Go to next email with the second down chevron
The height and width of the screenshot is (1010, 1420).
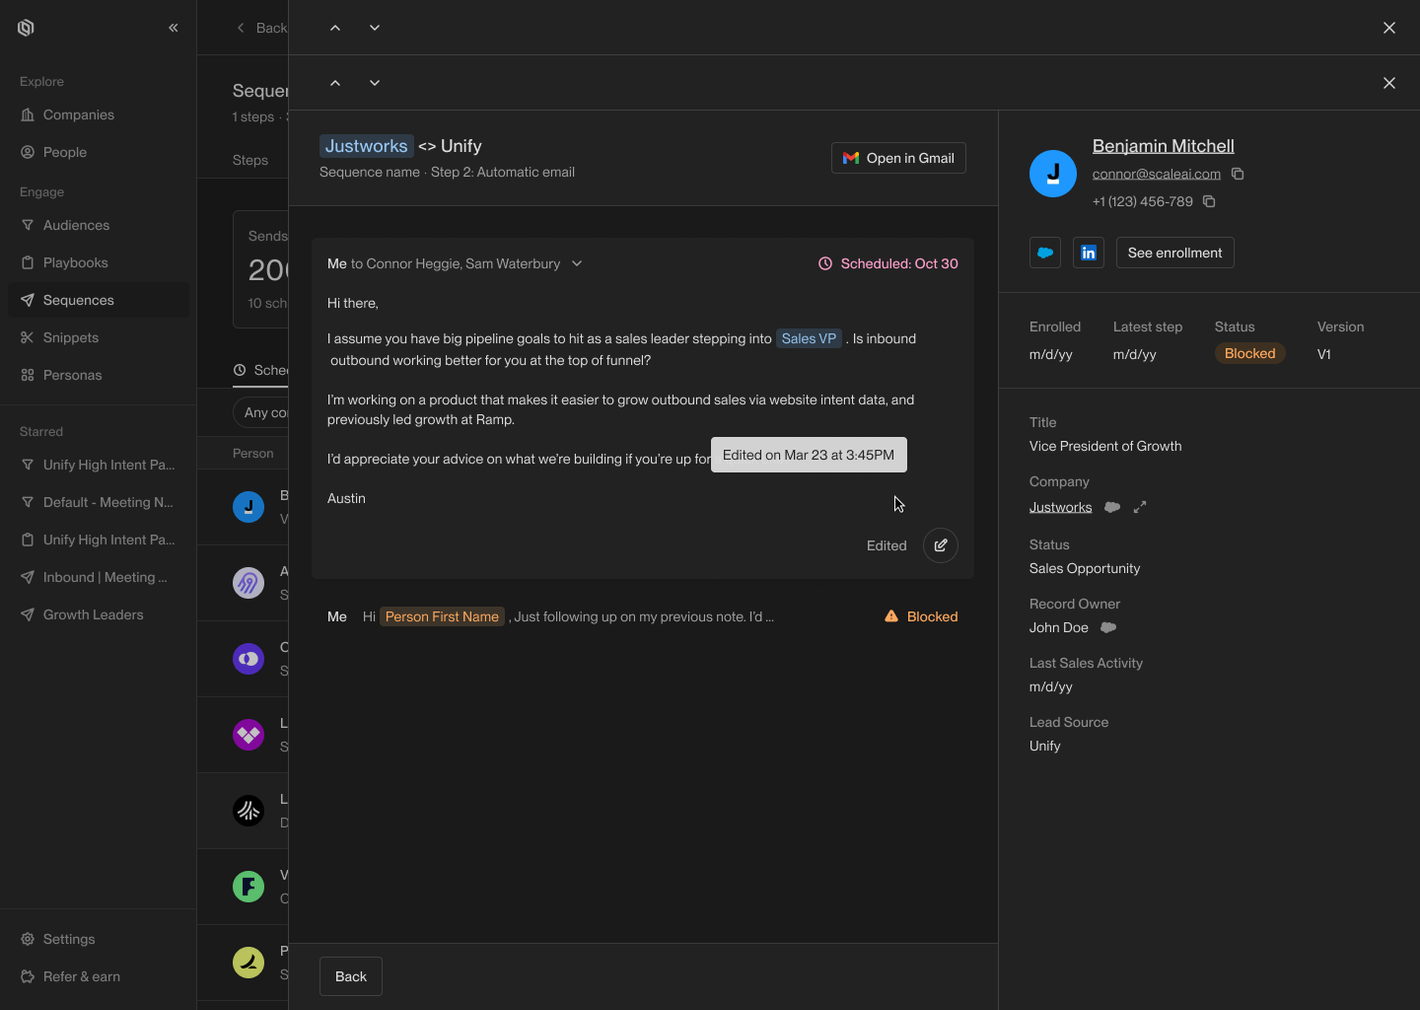click(375, 83)
